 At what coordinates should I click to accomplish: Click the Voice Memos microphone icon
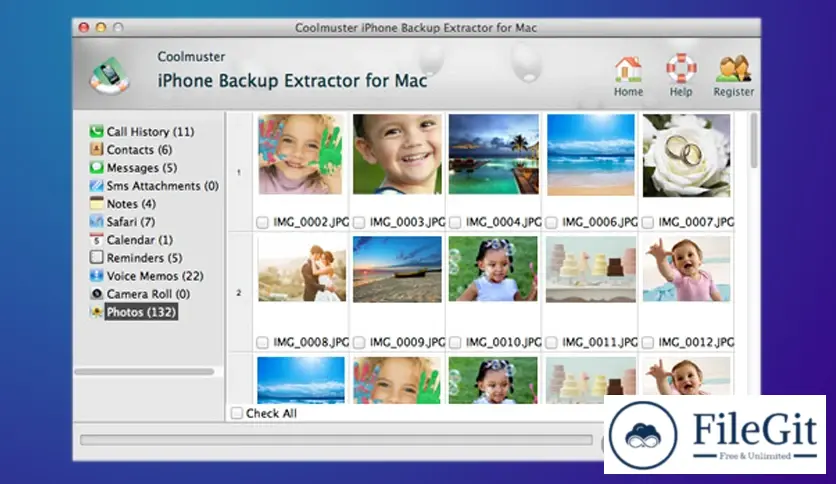coord(97,276)
